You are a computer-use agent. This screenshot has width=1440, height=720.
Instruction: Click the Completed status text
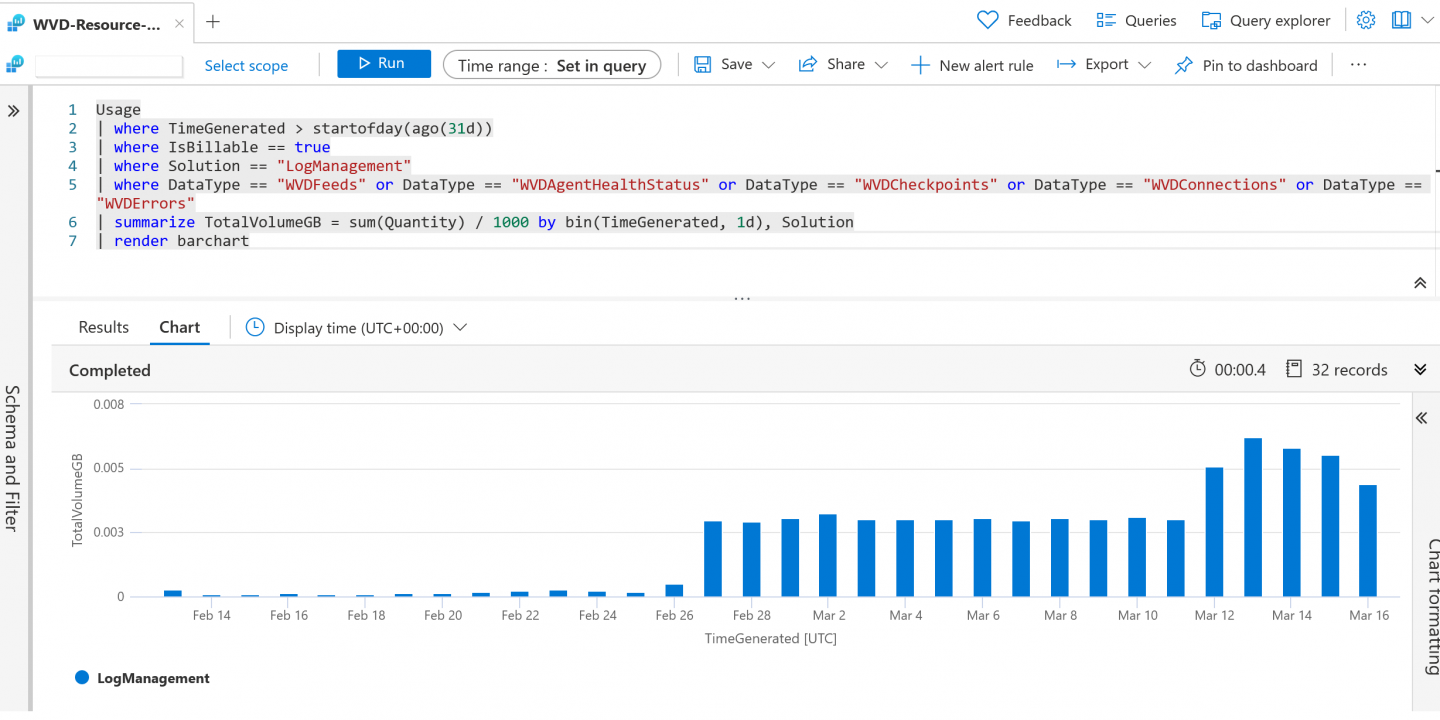[x=110, y=370]
